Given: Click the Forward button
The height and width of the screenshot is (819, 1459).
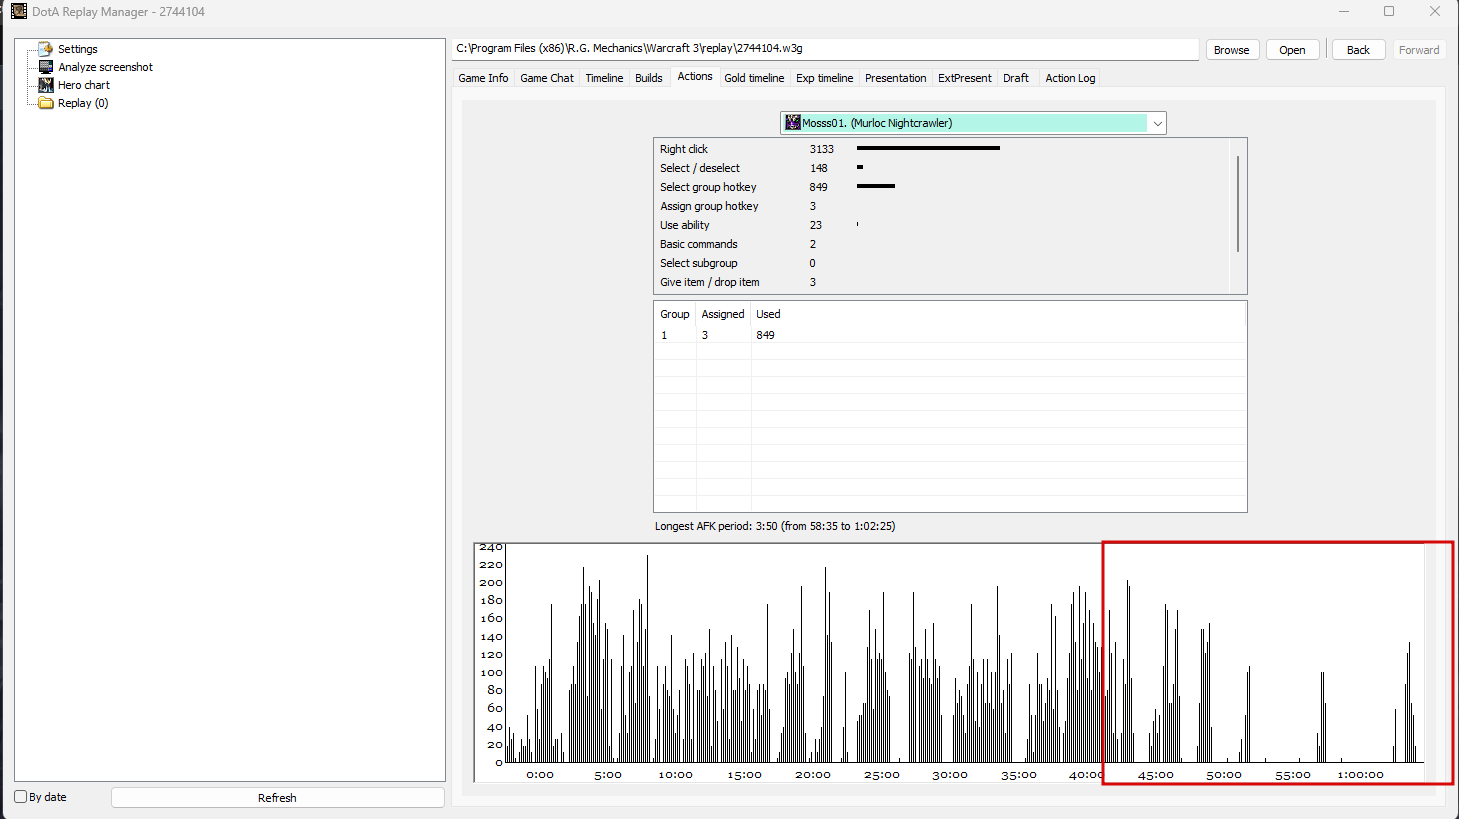Looking at the screenshot, I should tap(1419, 50).
